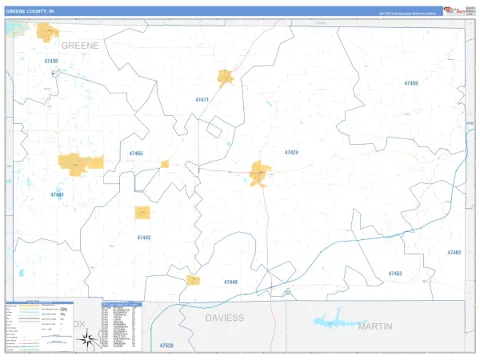
Task: Select the "MARTIN" neighboring county label
Action: pos(375,326)
